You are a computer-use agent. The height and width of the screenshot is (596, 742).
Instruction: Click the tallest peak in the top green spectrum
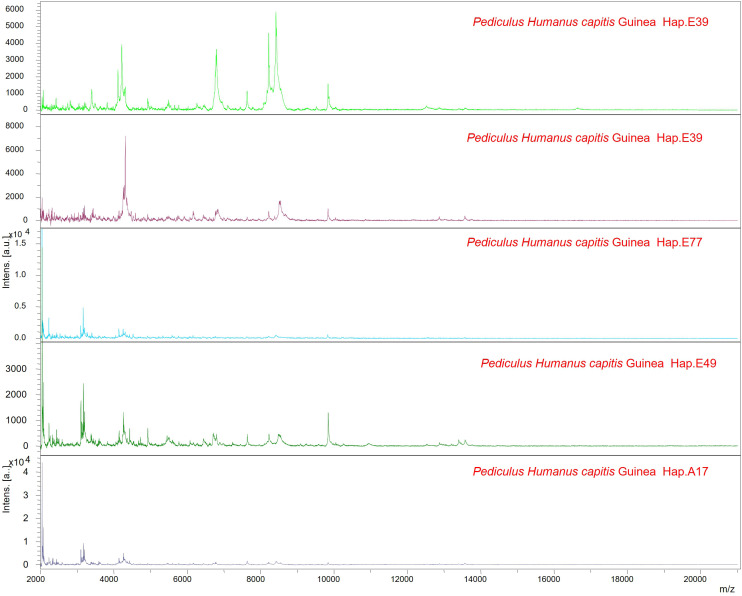[x=276, y=14]
